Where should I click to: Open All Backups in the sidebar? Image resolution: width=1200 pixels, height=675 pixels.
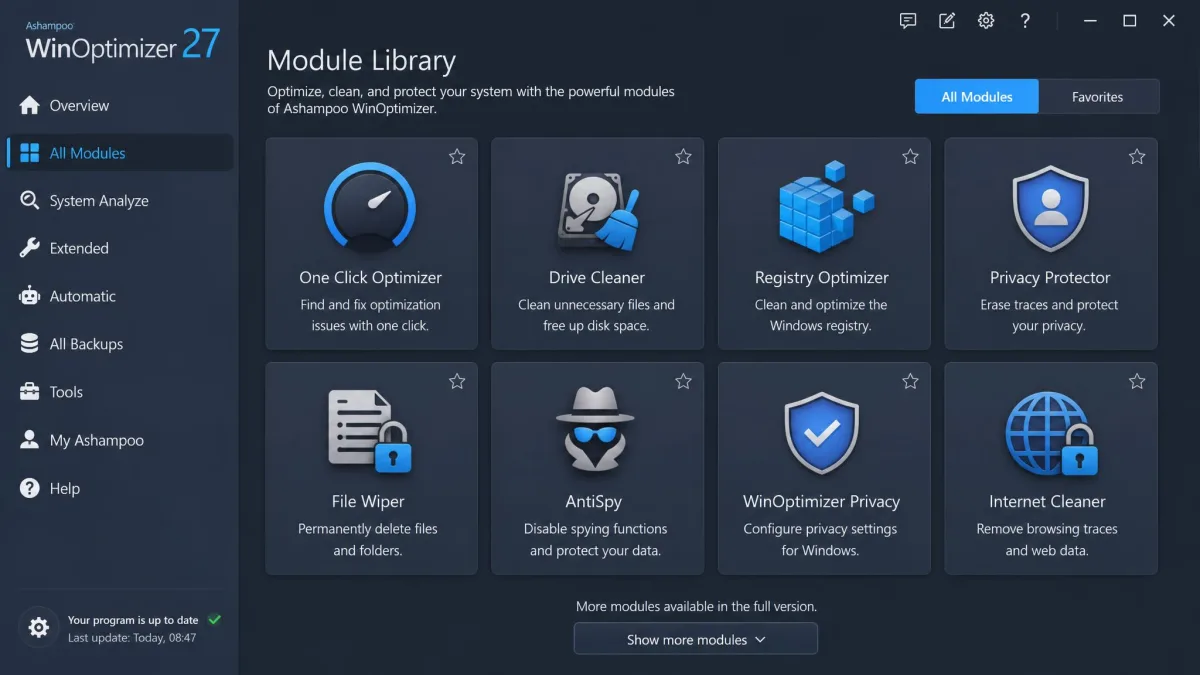point(120,344)
